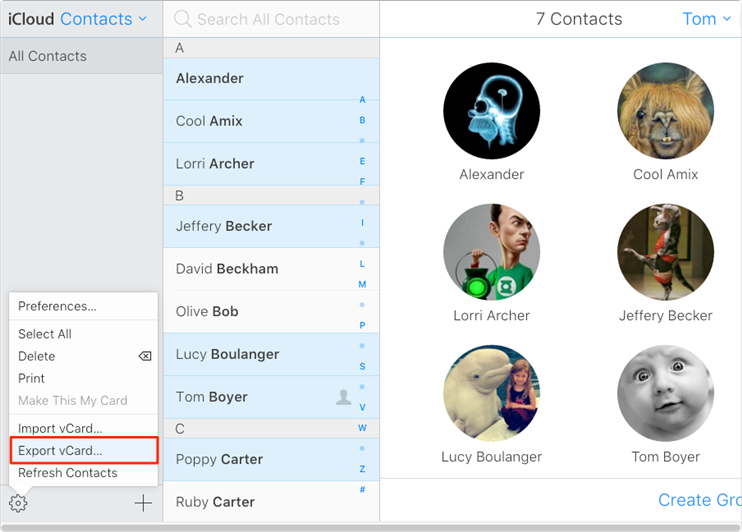This screenshot has width=742, height=532.
Task: Choose Export vCard... menu entry
Action: pyautogui.click(x=83, y=451)
